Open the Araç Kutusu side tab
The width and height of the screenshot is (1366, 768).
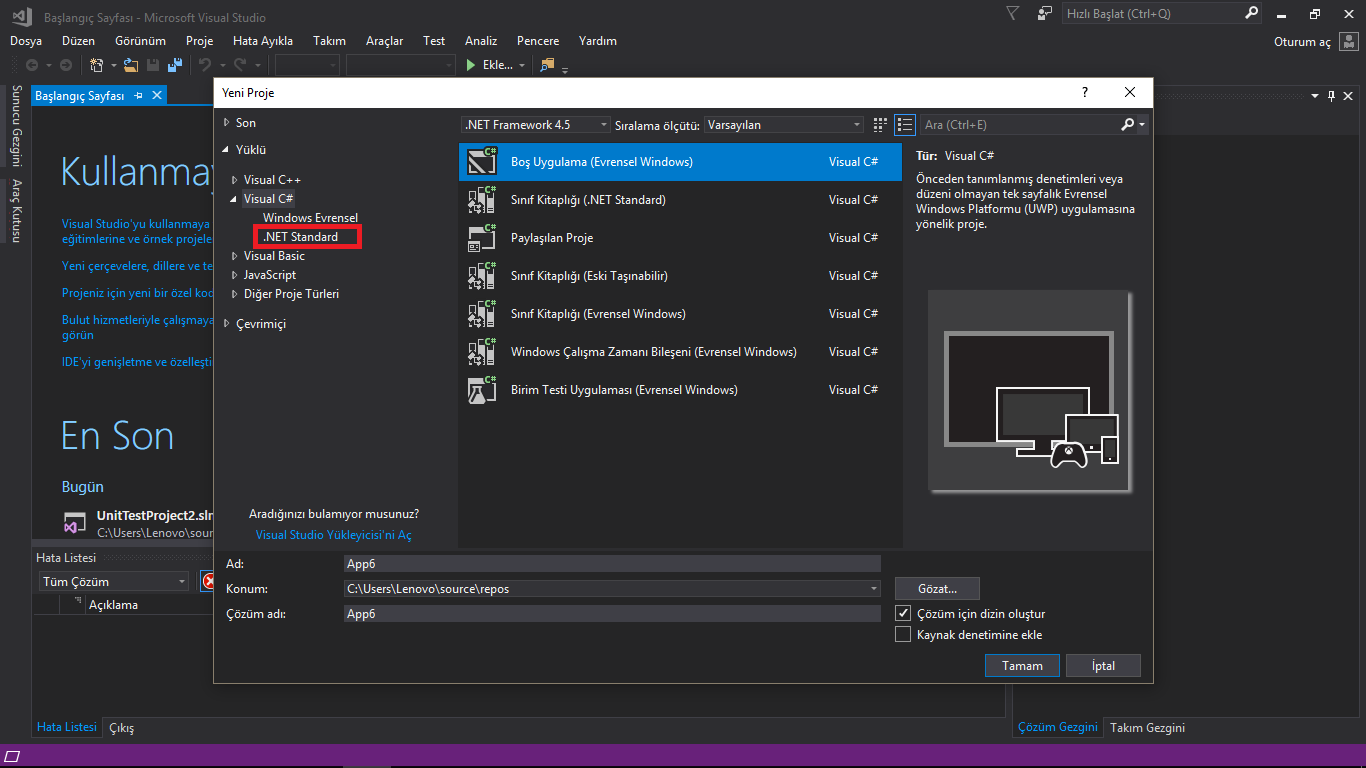tap(16, 210)
